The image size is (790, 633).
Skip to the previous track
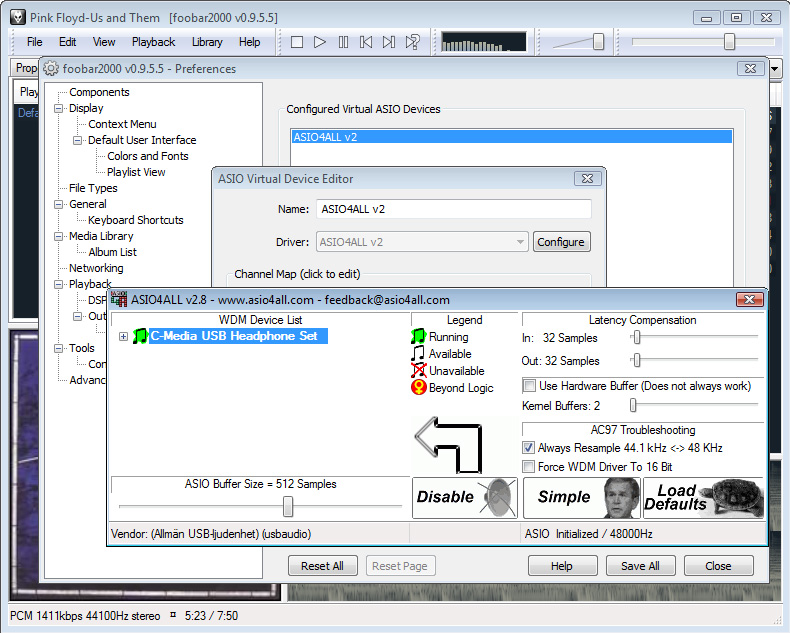tap(366, 42)
